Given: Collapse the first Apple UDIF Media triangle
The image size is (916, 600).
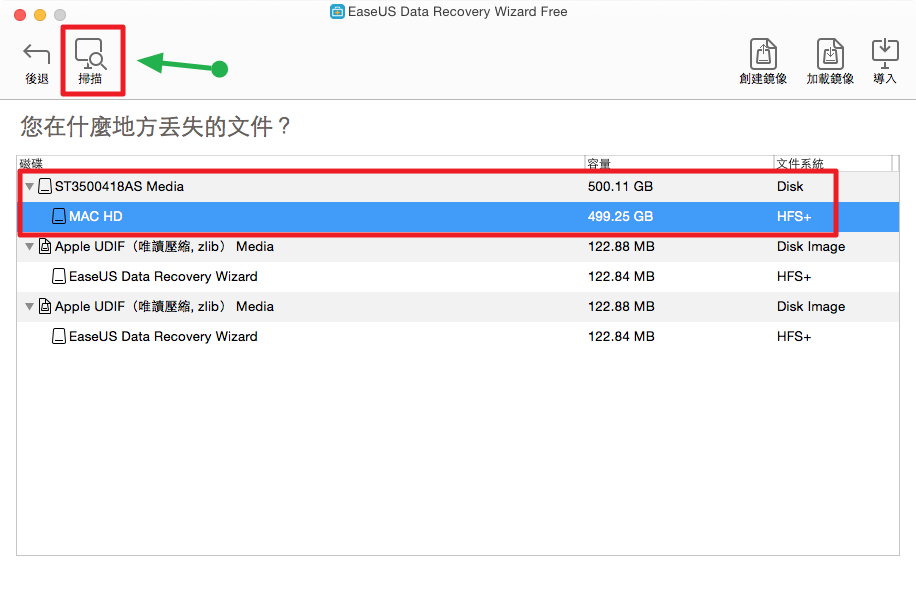Looking at the screenshot, I should [x=29, y=247].
